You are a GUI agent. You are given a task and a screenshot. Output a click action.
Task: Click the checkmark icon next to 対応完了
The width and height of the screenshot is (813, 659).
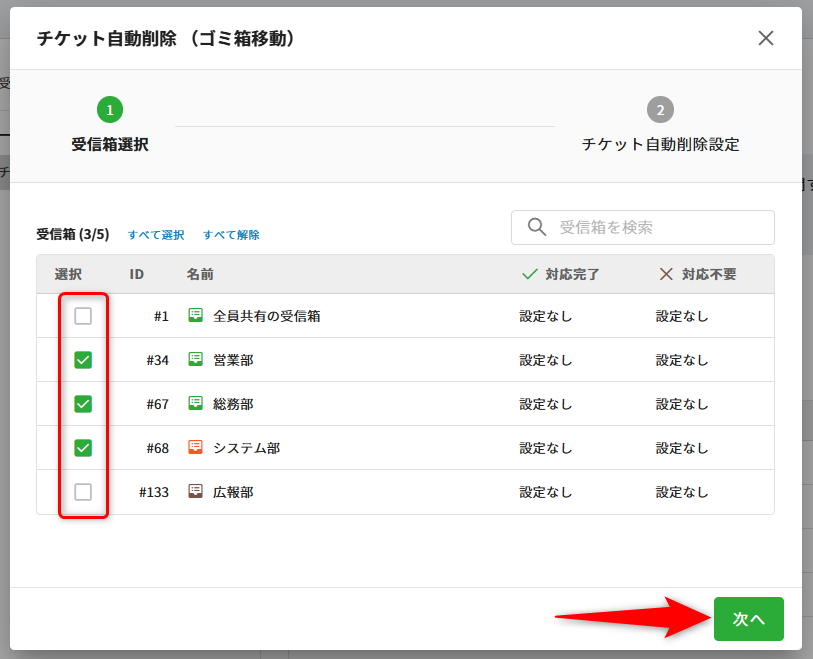pyautogui.click(x=530, y=274)
